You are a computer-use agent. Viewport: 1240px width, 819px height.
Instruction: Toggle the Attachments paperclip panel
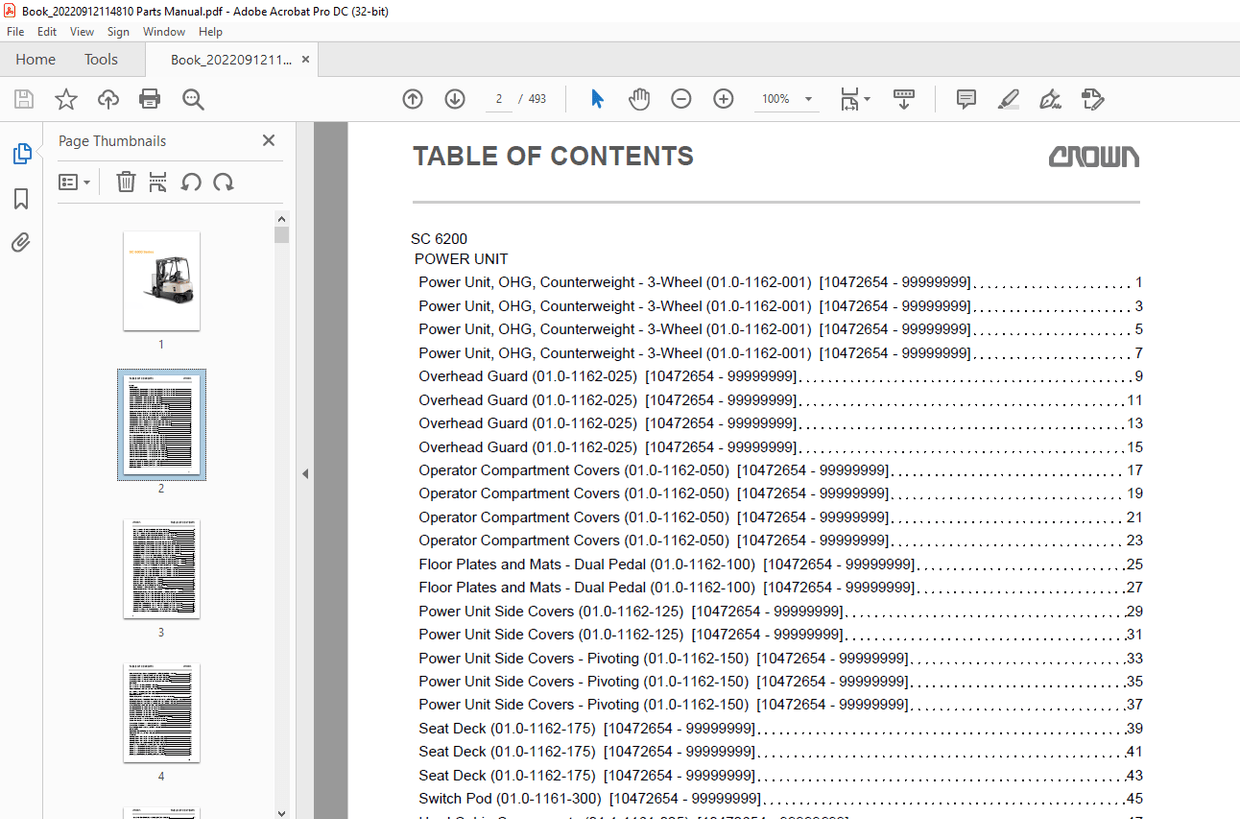point(21,243)
